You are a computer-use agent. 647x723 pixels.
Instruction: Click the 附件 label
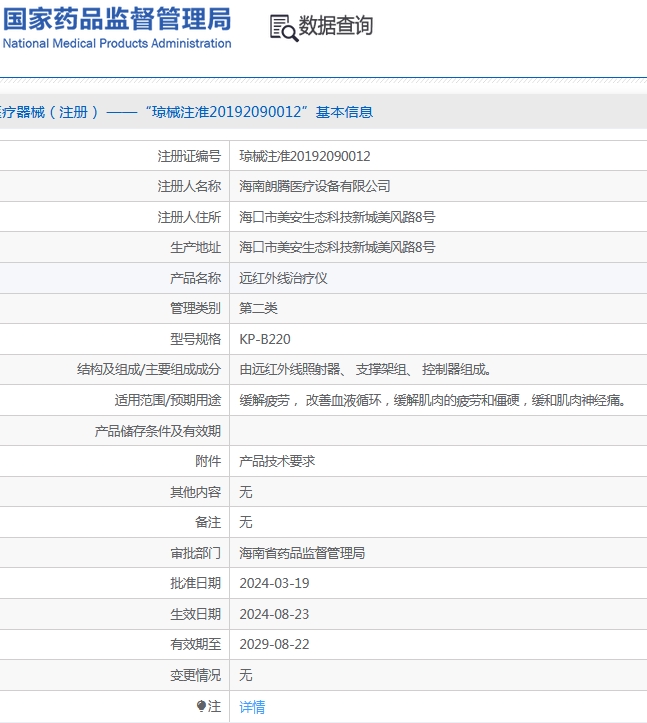[x=208, y=461]
